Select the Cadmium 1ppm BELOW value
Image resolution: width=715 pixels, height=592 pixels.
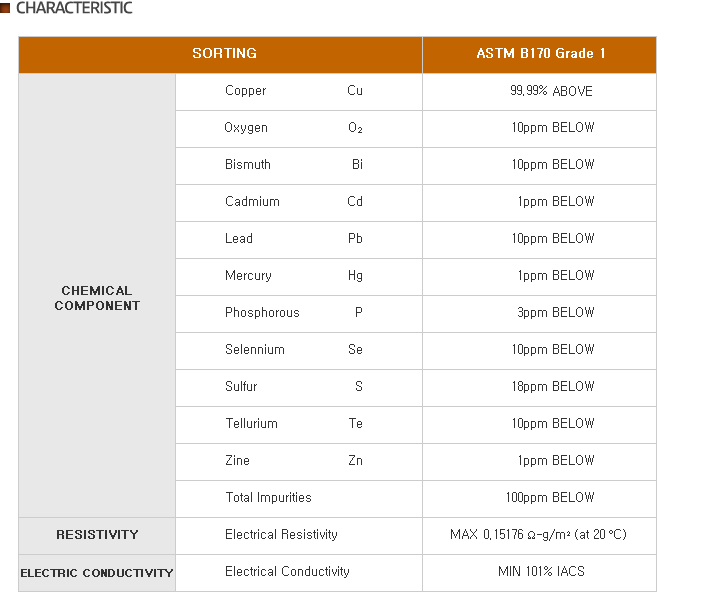(555, 202)
